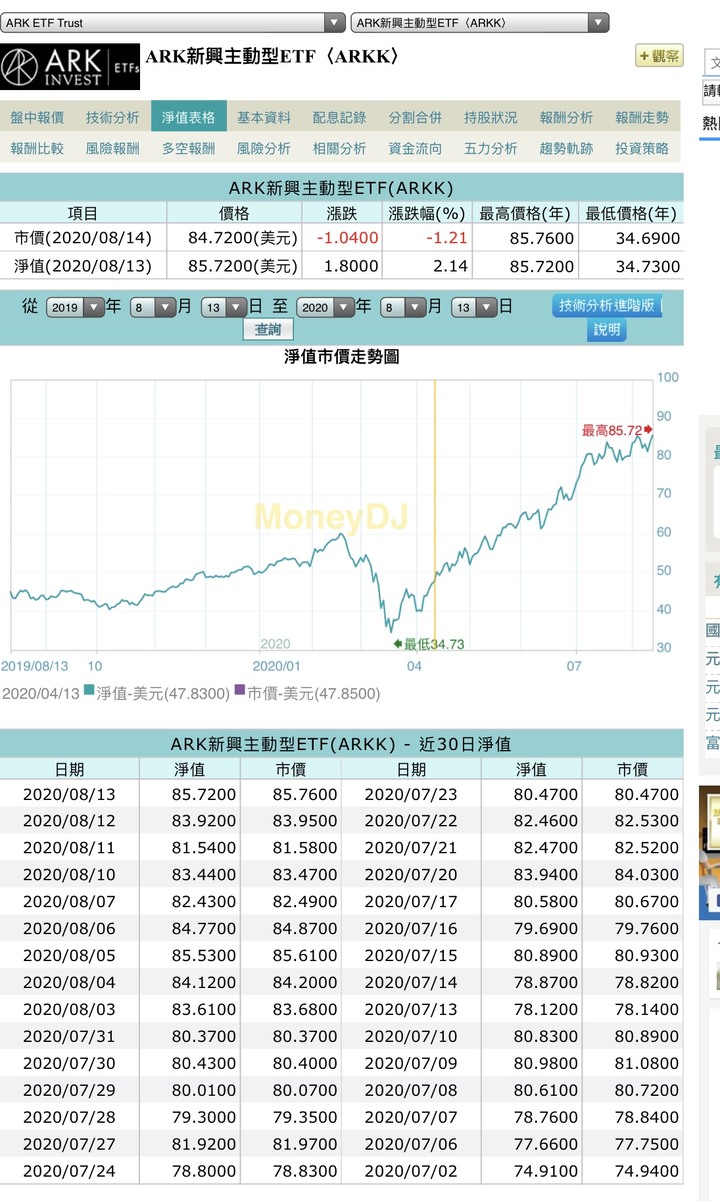Click the 最高85.72 marker on the chart
The image size is (720, 1201).
tap(616, 430)
